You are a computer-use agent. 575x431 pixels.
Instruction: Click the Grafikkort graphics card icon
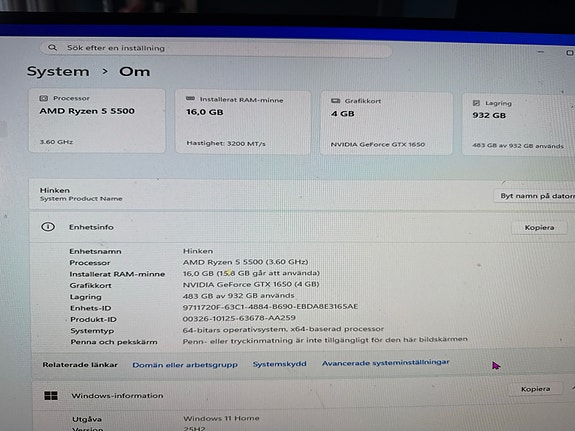point(336,101)
